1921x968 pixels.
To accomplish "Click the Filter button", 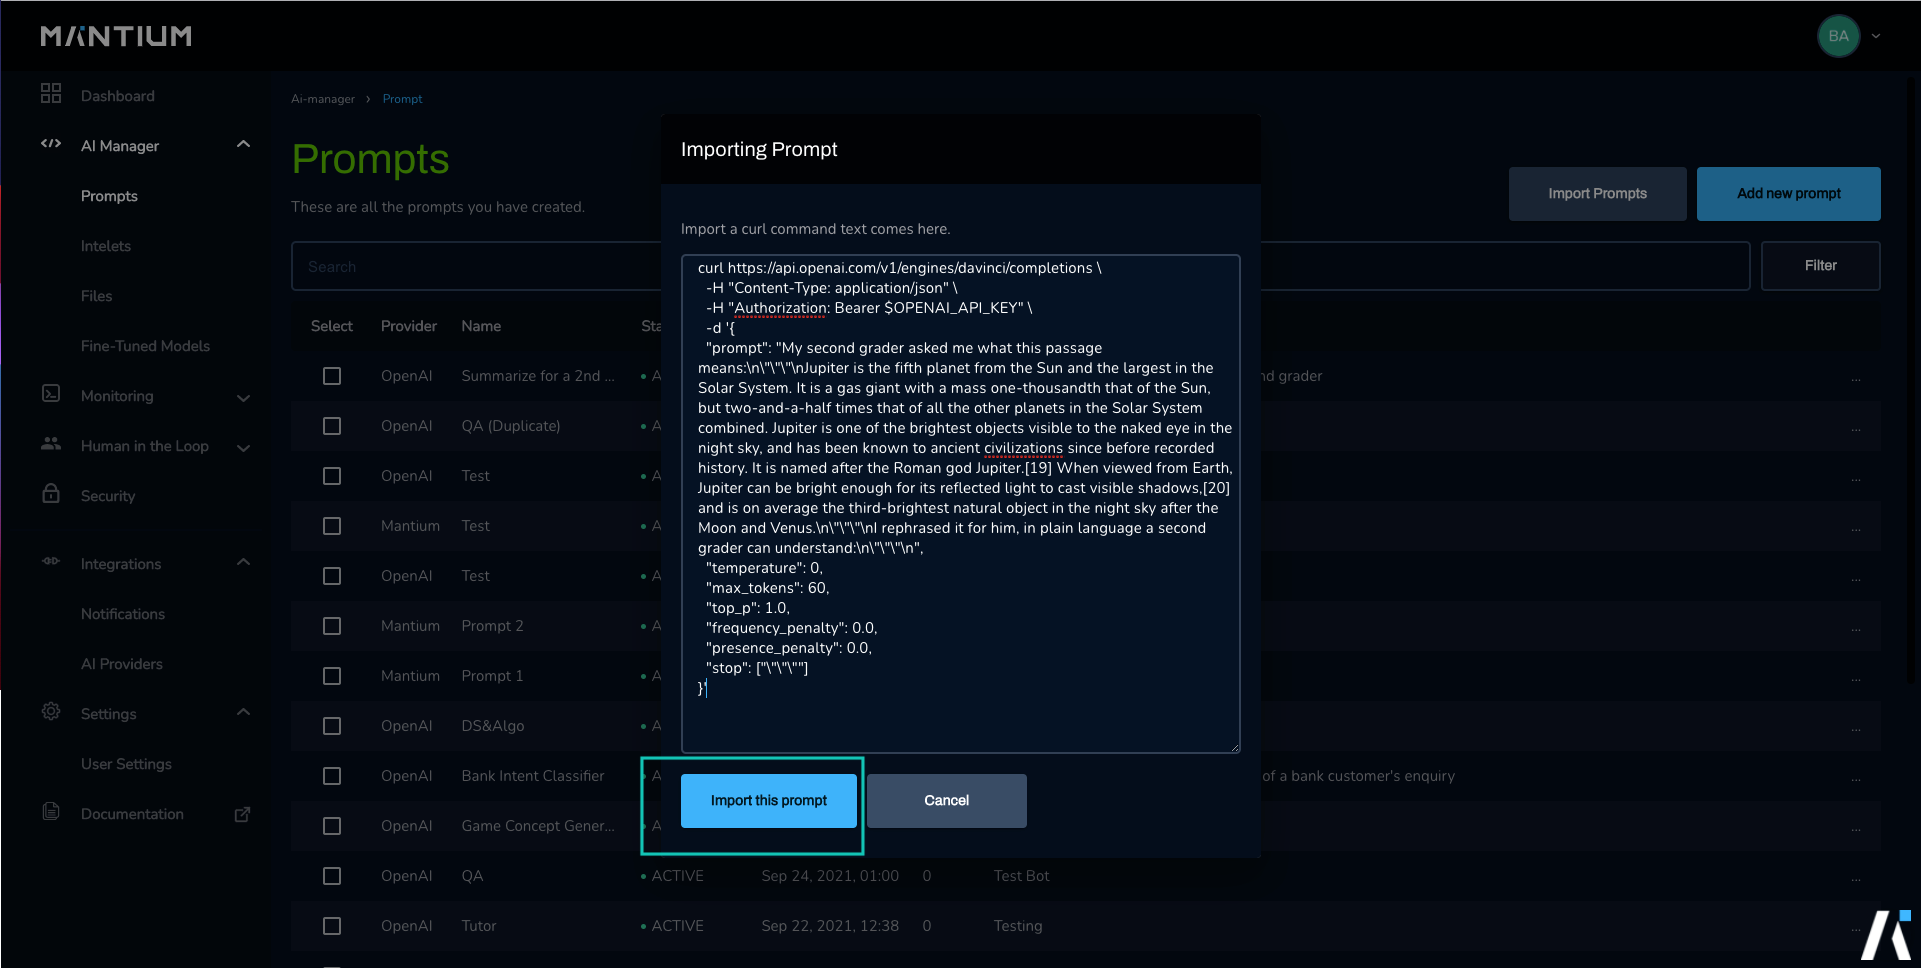I will pos(1820,266).
